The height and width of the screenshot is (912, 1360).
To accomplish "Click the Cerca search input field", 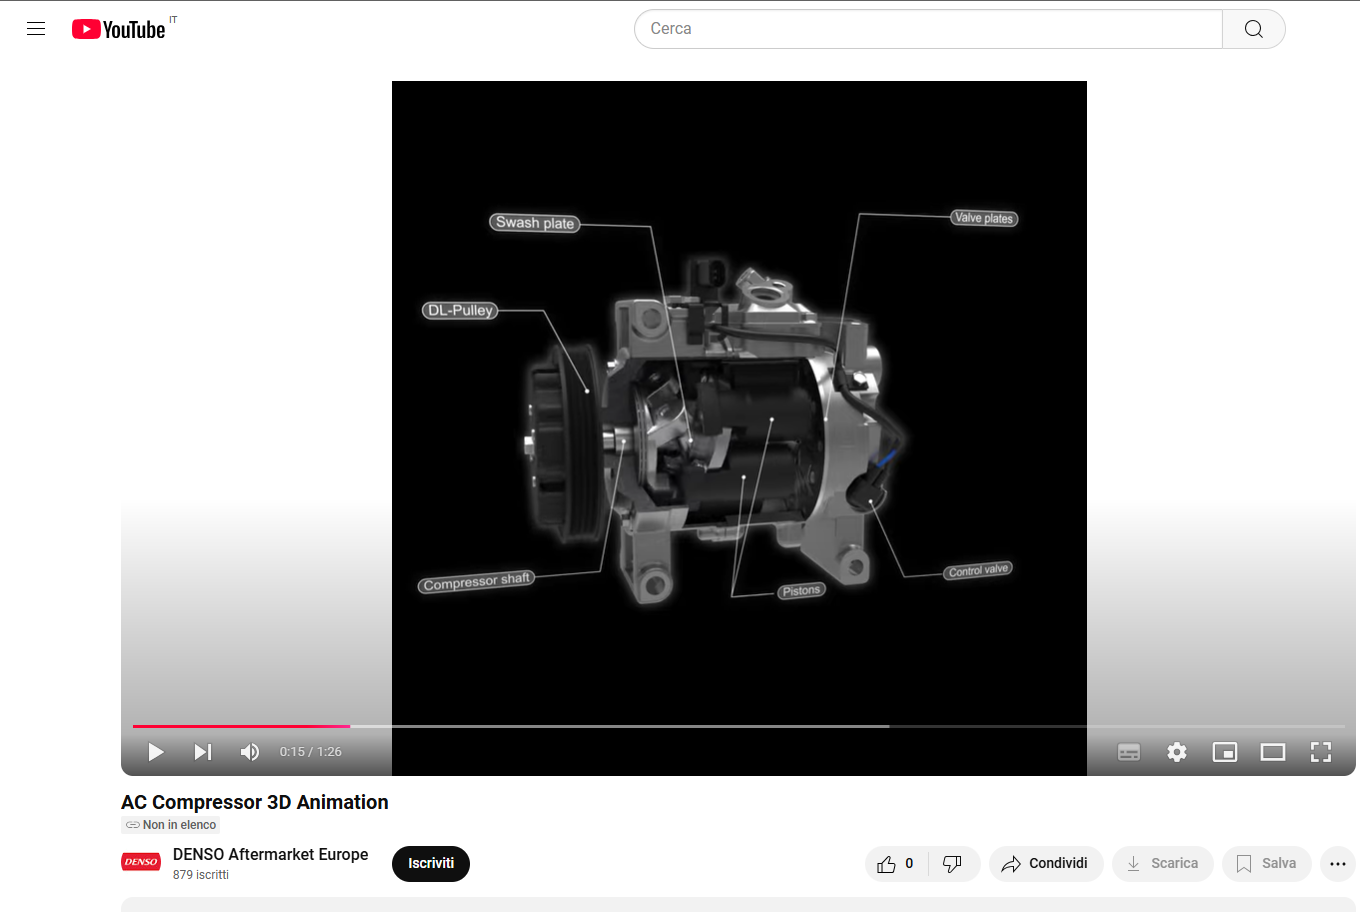I will 928,29.
